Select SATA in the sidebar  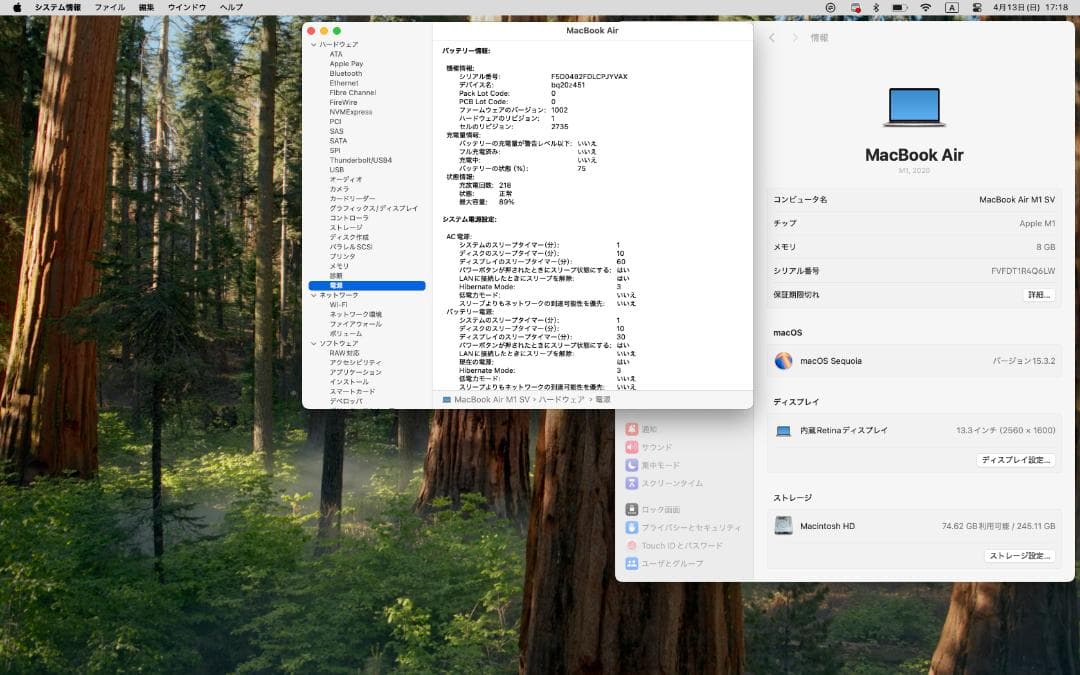click(x=338, y=141)
